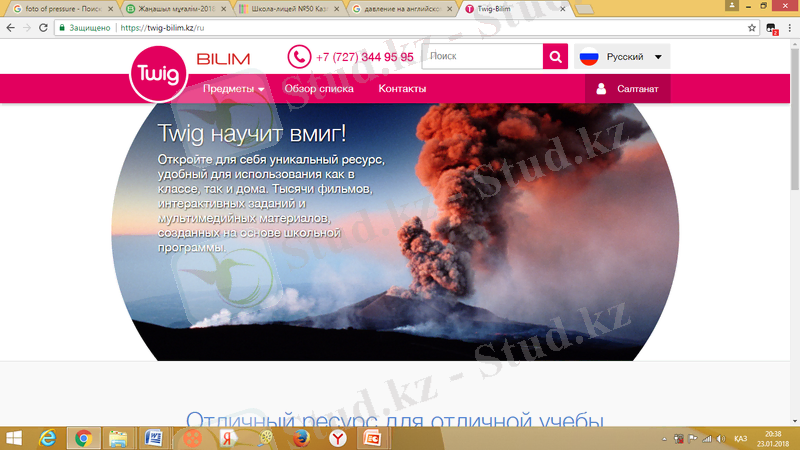The height and width of the screenshot is (450, 800).
Task: Reload the page with the refresh icon
Action: (x=46, y=28)
